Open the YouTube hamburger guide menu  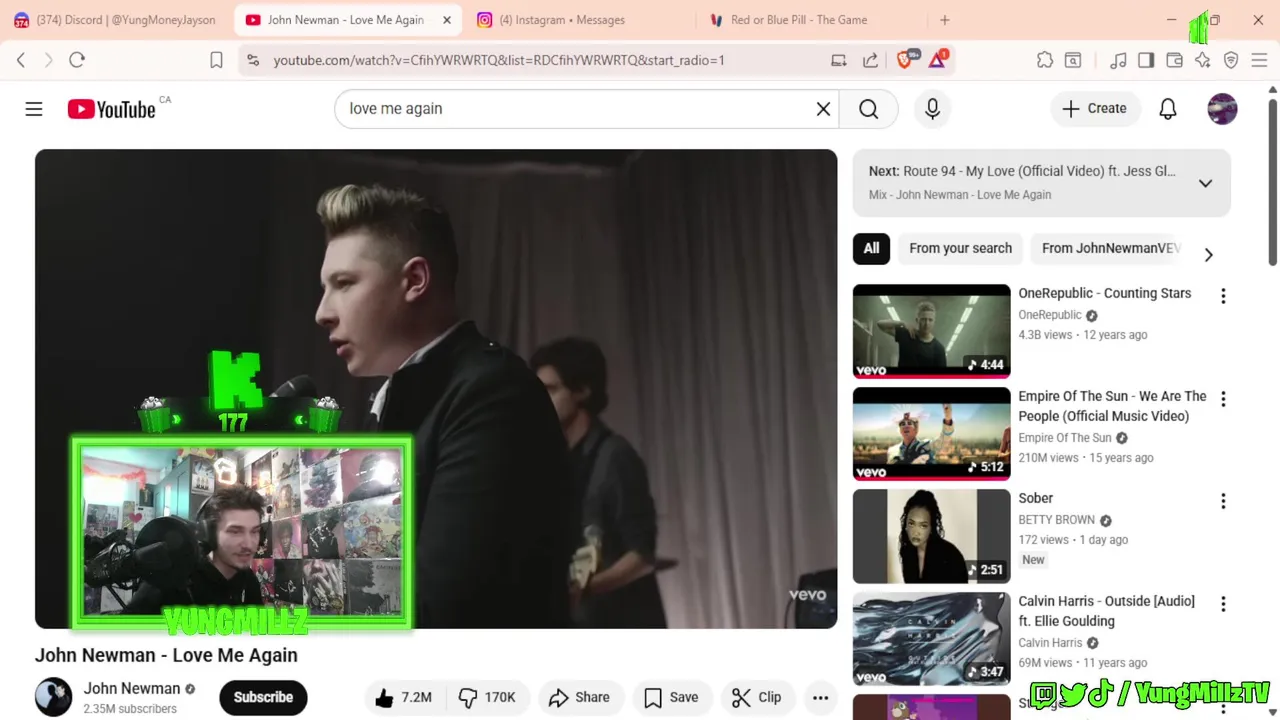[34, 109]
